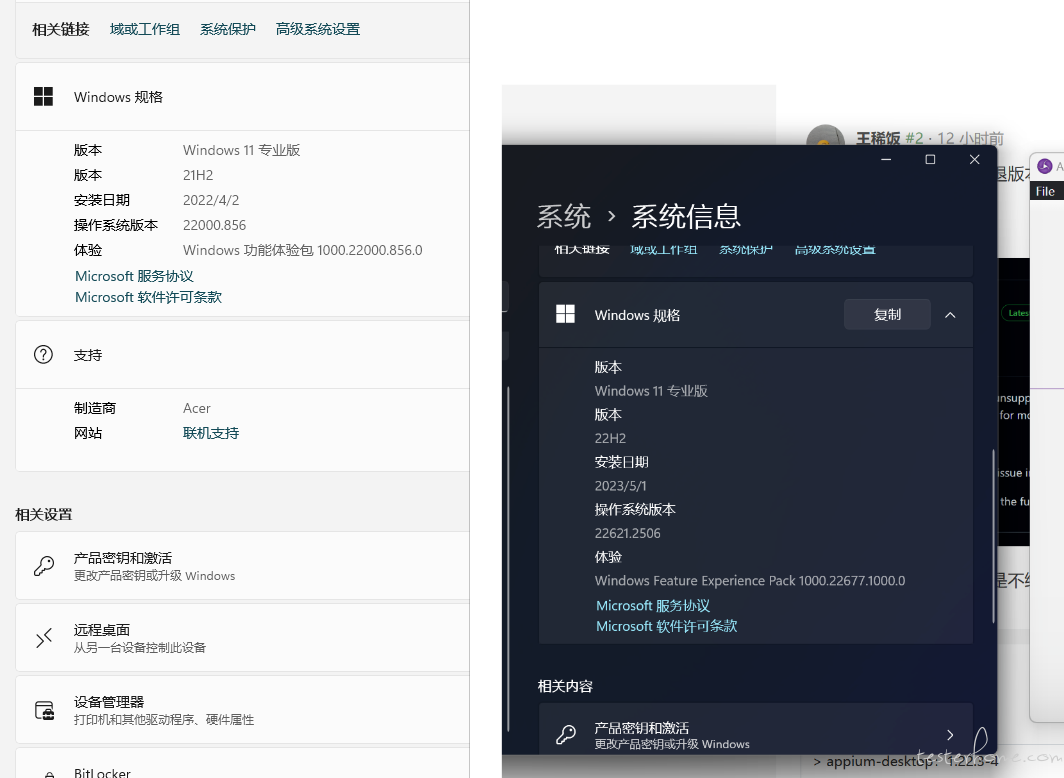Image resolution: width=1064 pixels, height=778 pixels.
Task: Click the 系统信息 breadcrumb title
Action: point(686,216)
